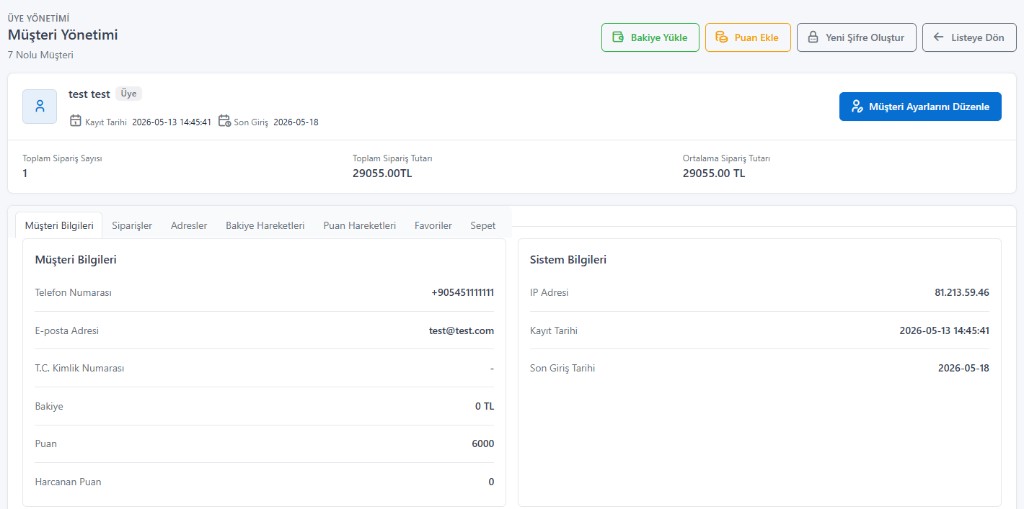
Task: Click the calendar icon beside Kayıt Tarihi
Action: 76,121
